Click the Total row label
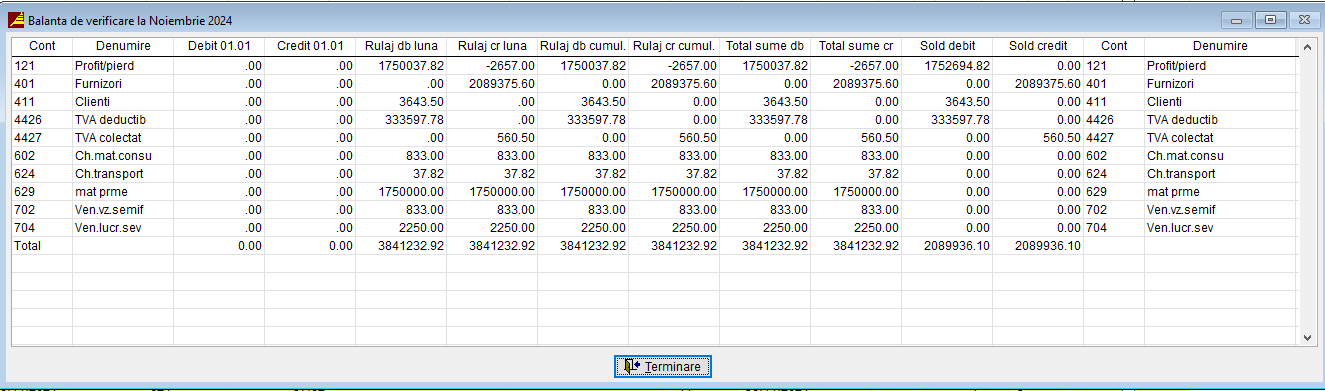Viewport: 1325px width, 391px height. (x=28, y=246)
